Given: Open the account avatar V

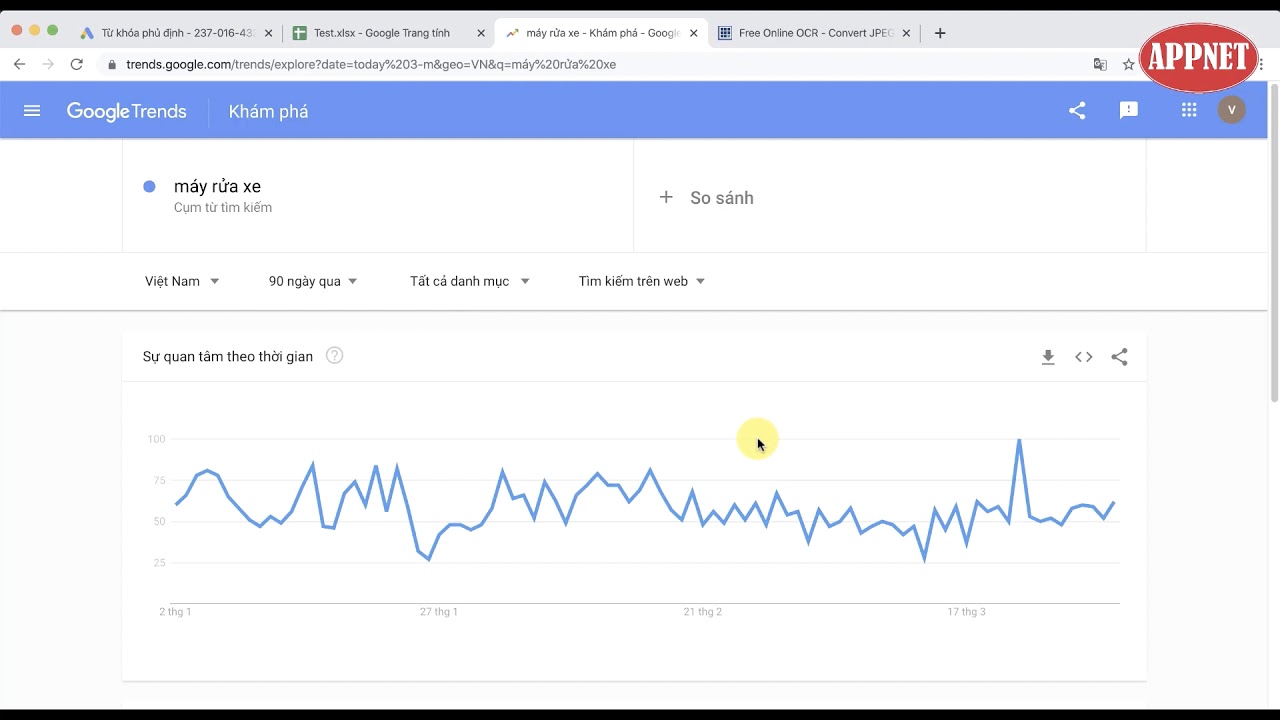Looking at the screenshot, I should coord(1232,110).
